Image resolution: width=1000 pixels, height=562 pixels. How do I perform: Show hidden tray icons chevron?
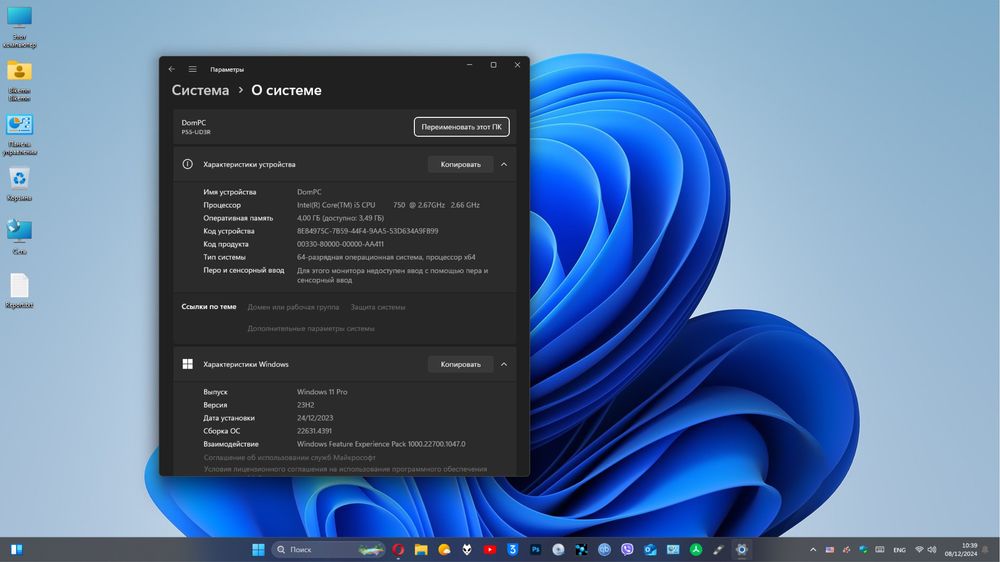[813, 549]
